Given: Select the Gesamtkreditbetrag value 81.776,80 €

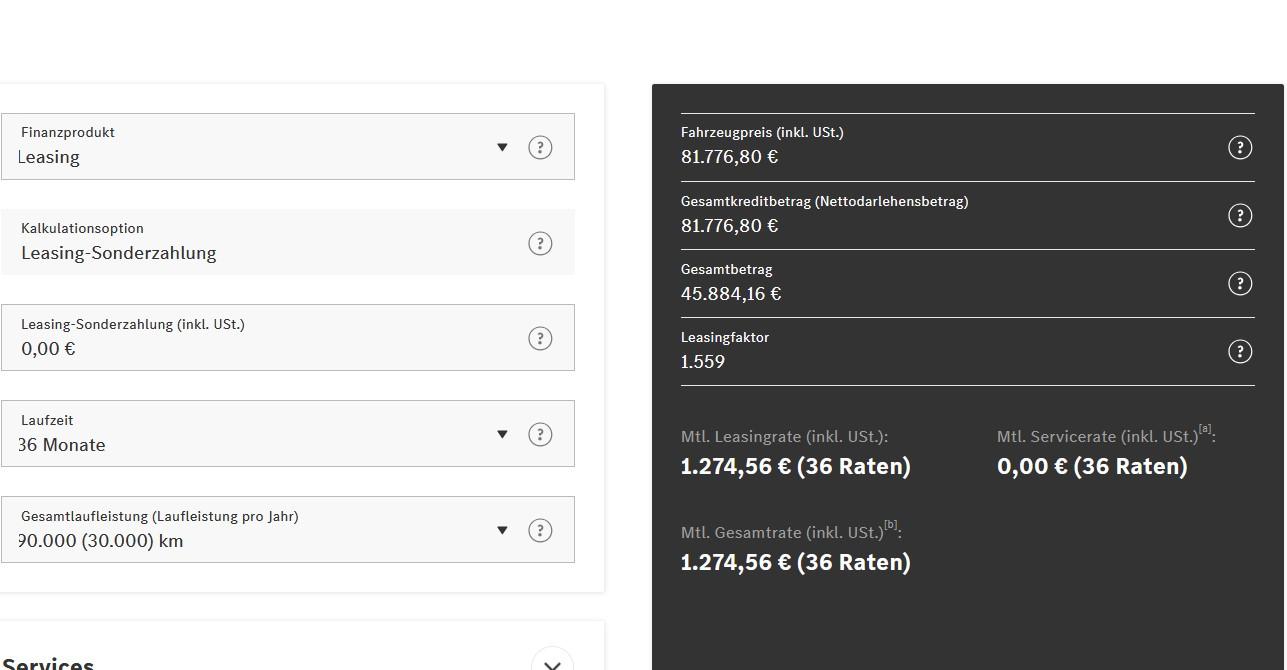Looking at the screenshot, I should point(729,225).
